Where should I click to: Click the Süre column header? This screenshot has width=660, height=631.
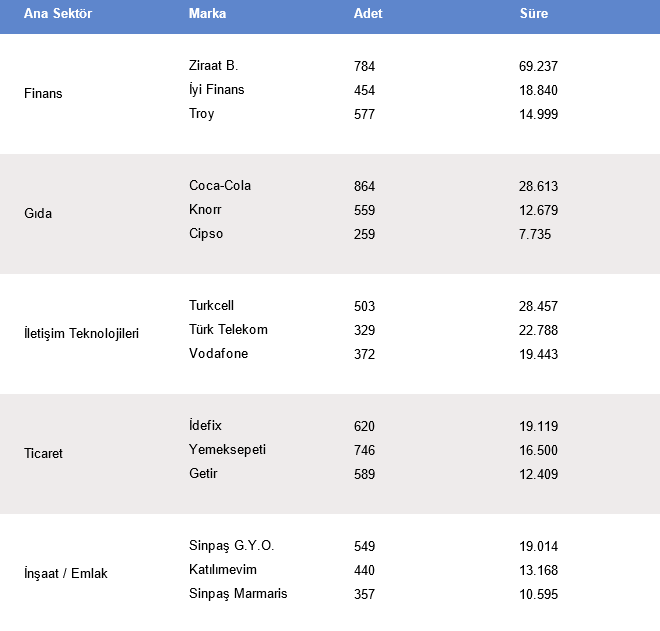[534, 14]
